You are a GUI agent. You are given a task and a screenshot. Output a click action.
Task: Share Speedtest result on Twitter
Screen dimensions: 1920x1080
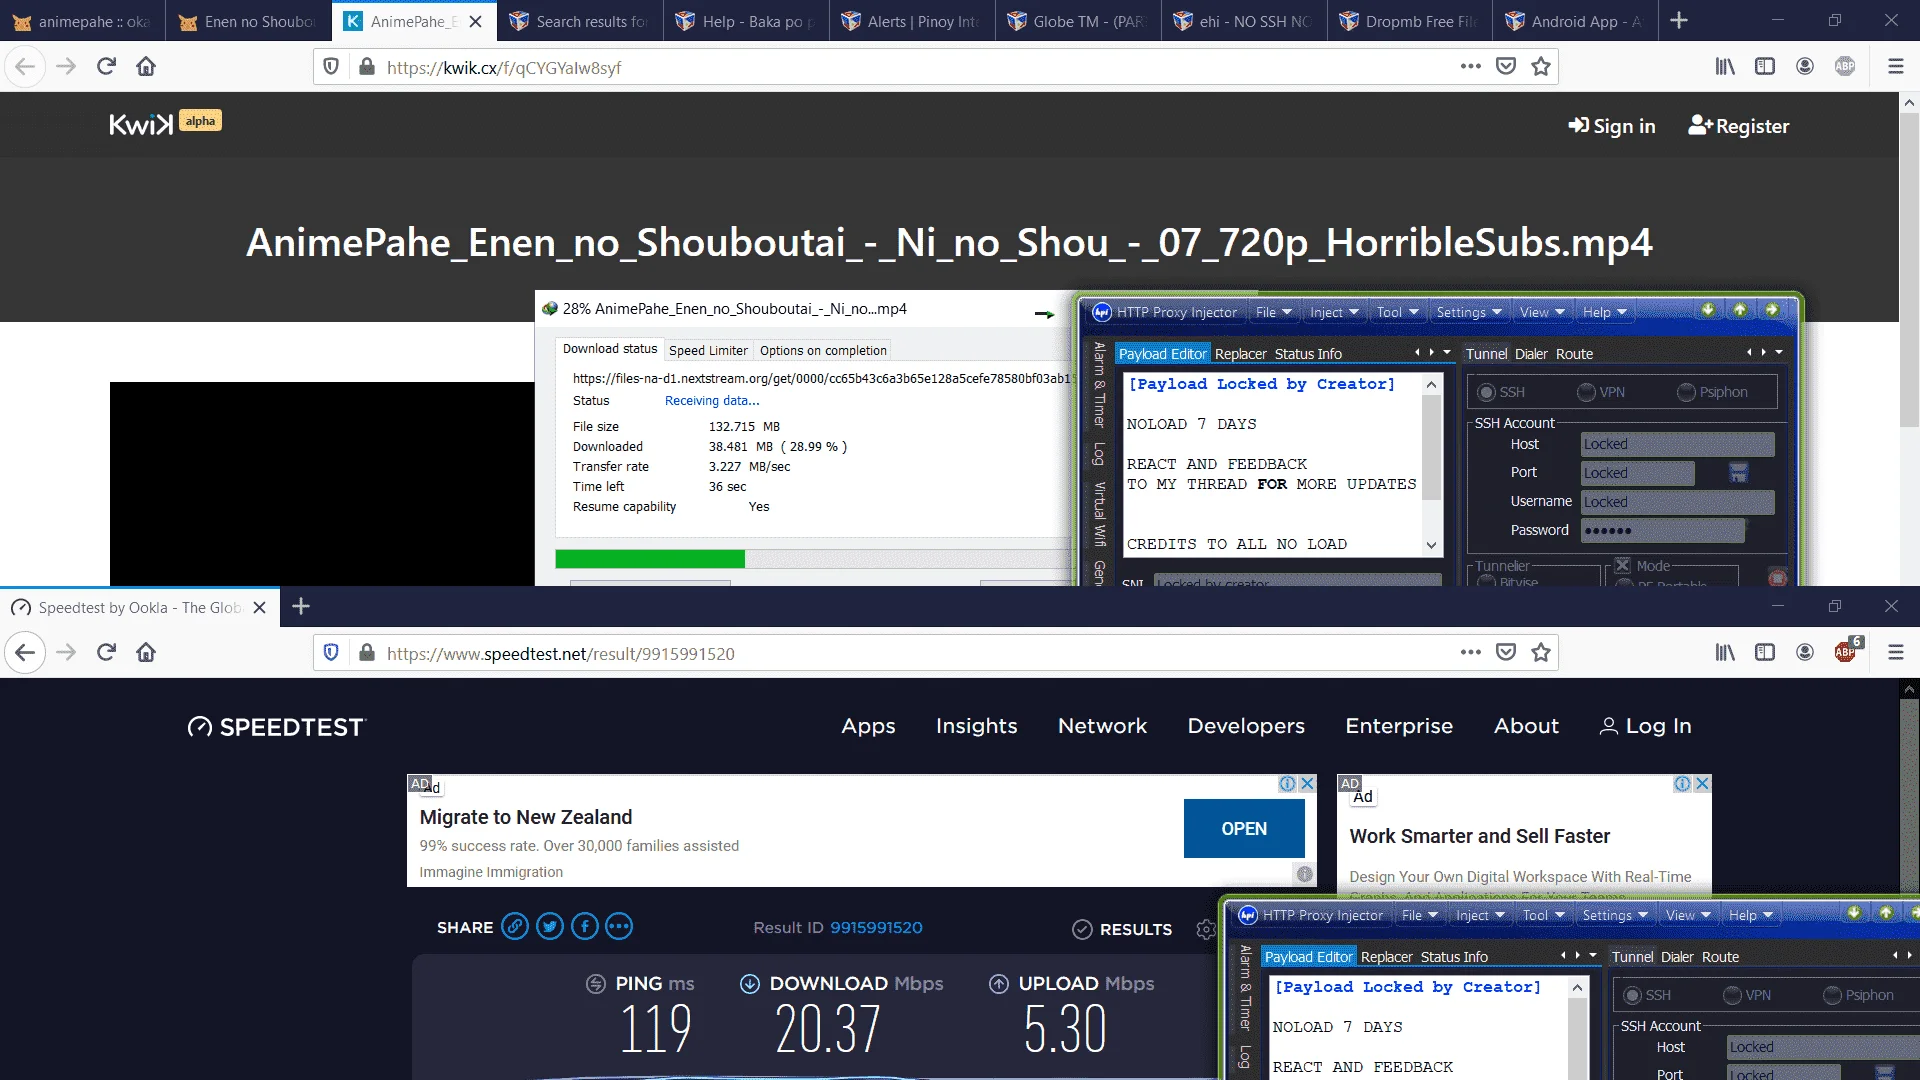coord(550,926)
